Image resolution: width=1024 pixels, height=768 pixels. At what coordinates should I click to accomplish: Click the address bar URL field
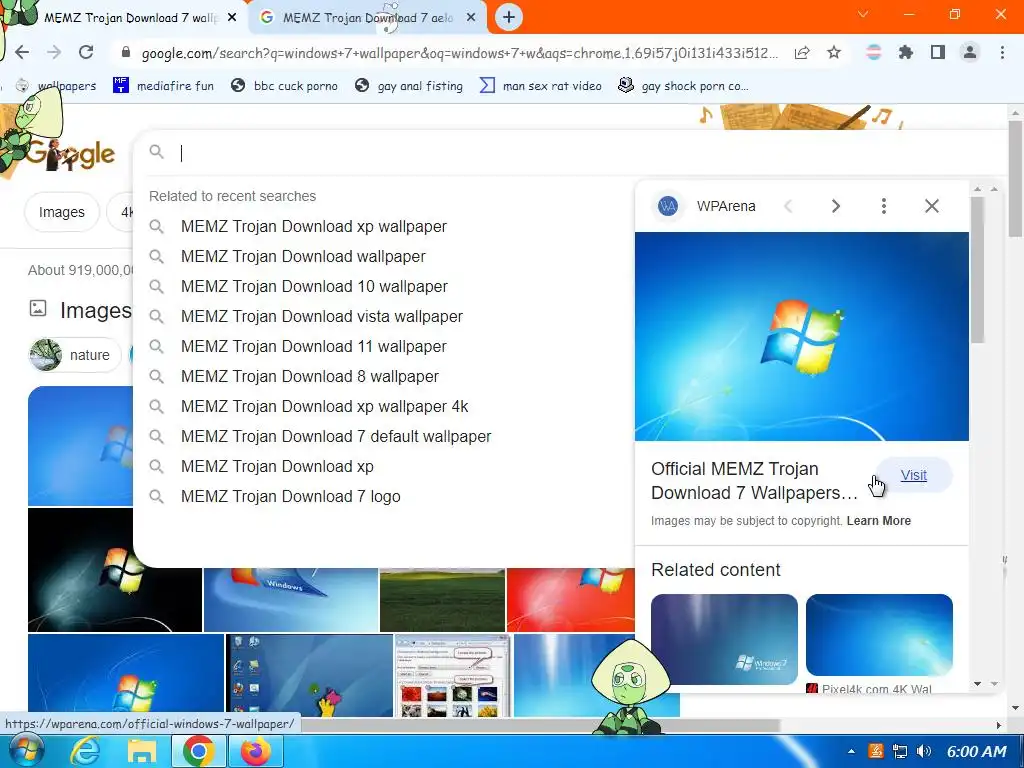(459, 53)
